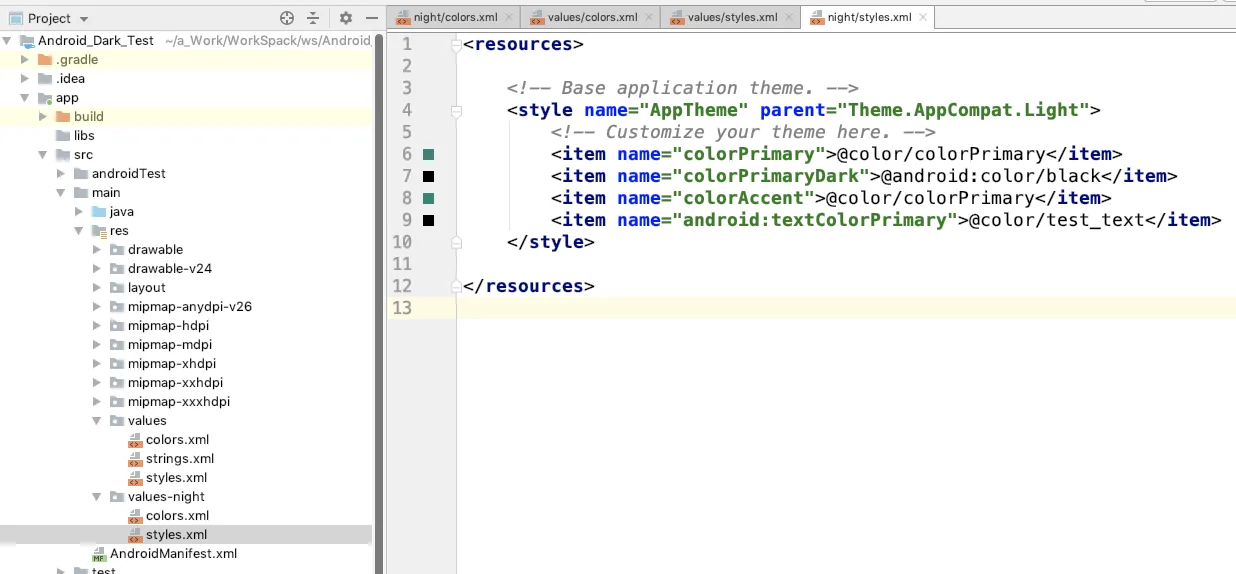Collapse the app module
The width and height of the screenshot is (1236, 574).
pos(25,98)
